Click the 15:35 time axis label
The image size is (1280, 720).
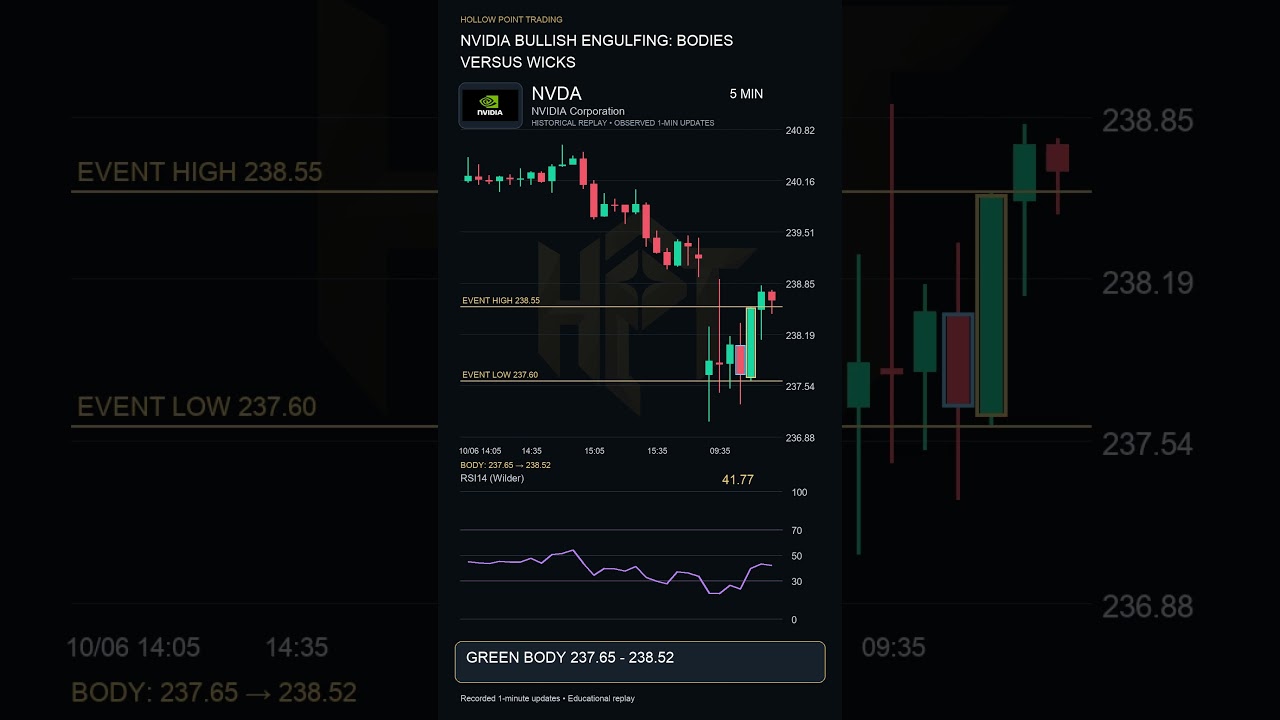coord(657,451)
